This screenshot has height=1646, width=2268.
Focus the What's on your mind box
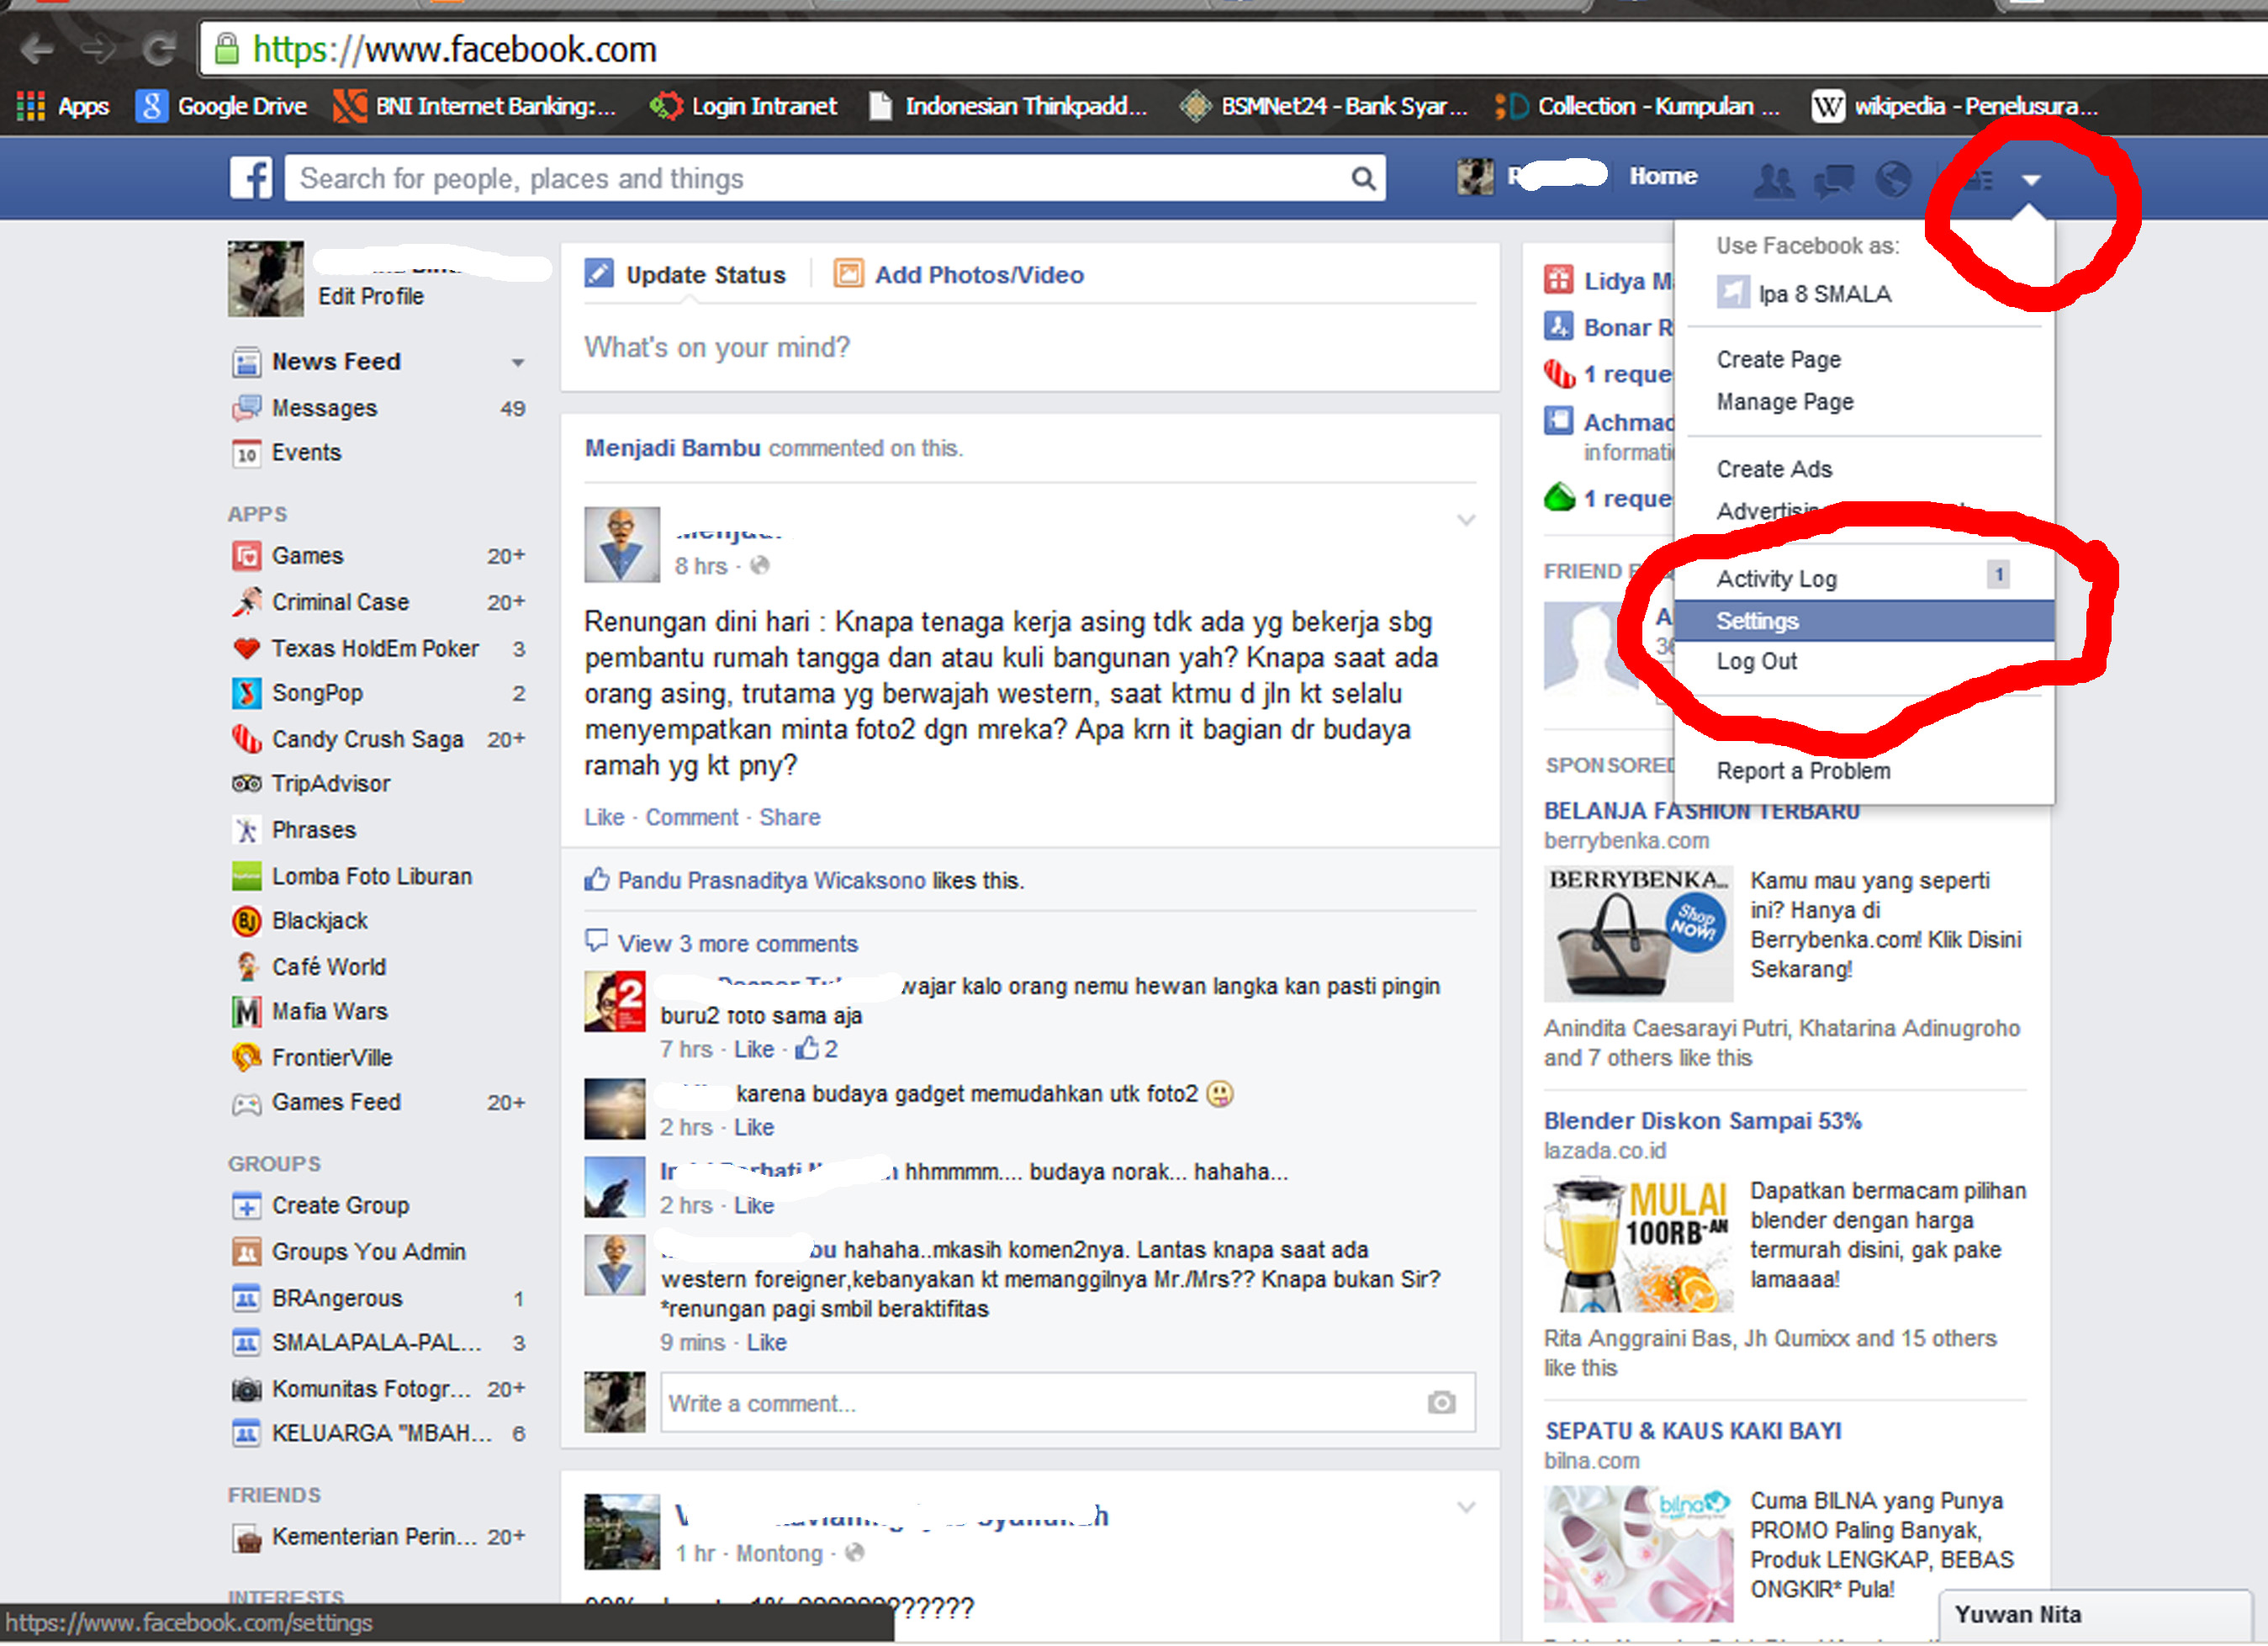click(x=1029, y=348)
